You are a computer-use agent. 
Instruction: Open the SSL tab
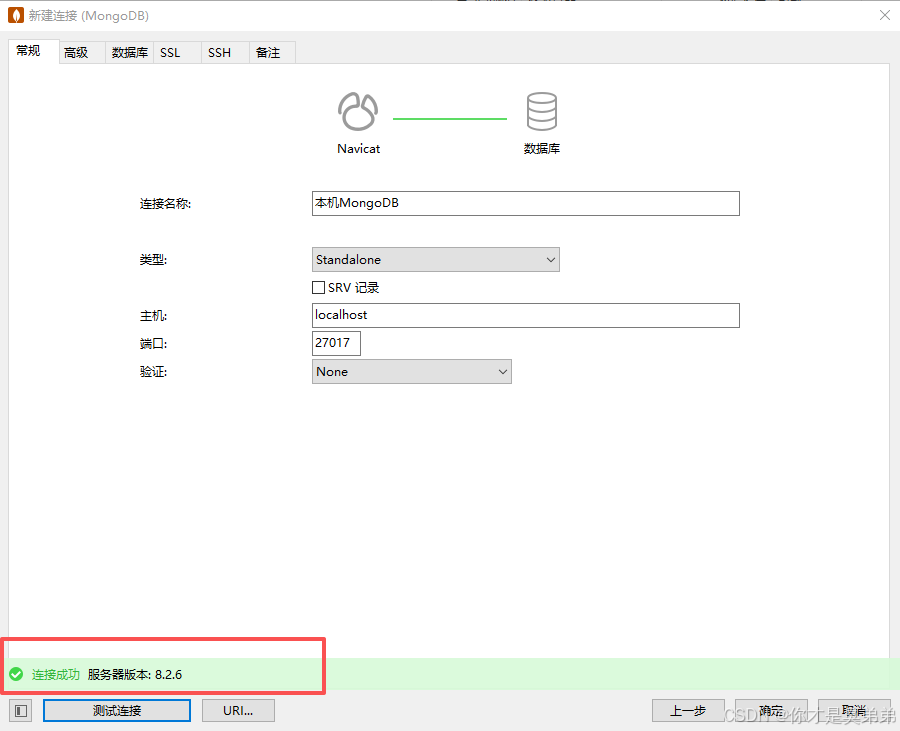click(177, 53)
